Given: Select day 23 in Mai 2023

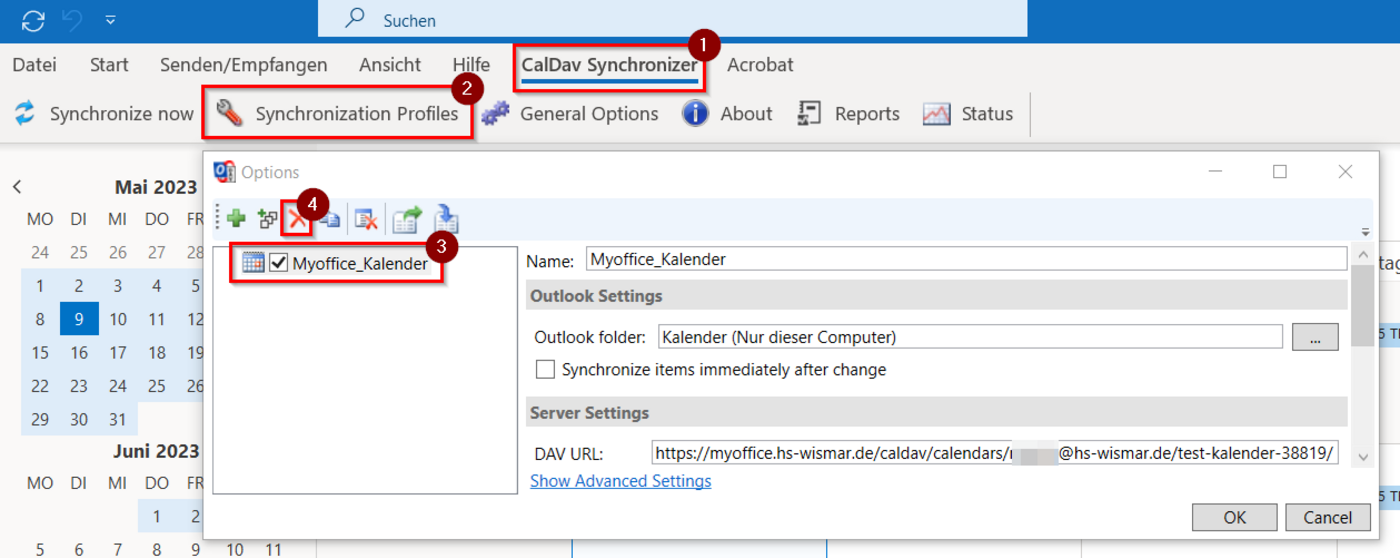Looking at the screenshot, I should pos(79,386).
